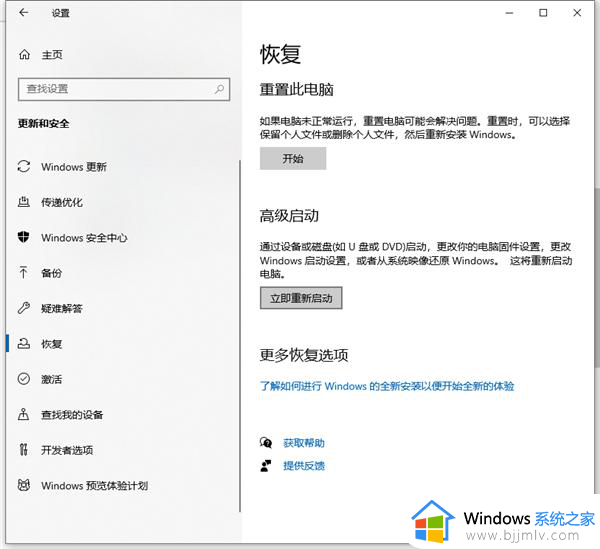Open the 备份 page

coord(51,273)
